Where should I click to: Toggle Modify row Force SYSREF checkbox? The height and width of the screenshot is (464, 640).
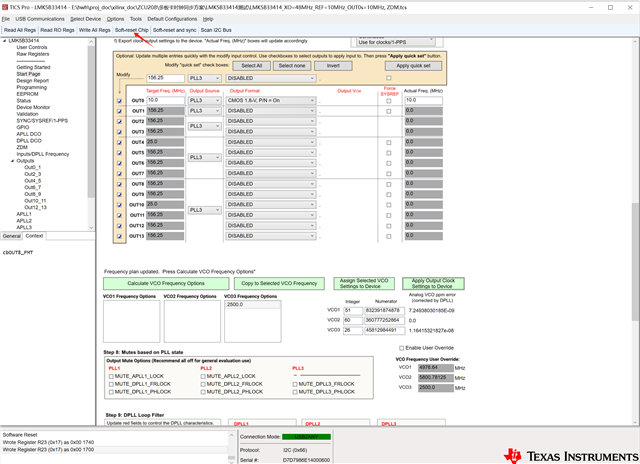coord(389,78)
